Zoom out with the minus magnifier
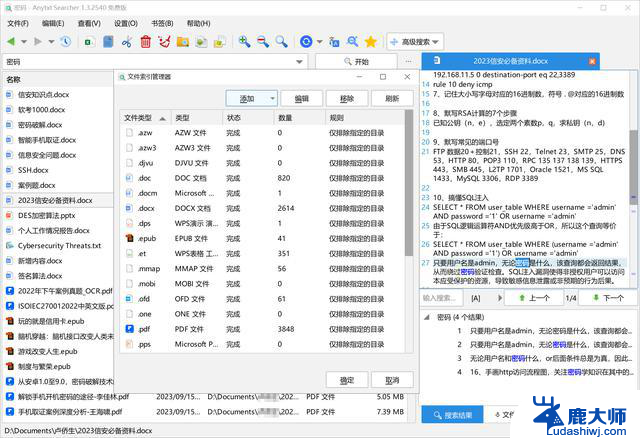 [x=263, y=41]
